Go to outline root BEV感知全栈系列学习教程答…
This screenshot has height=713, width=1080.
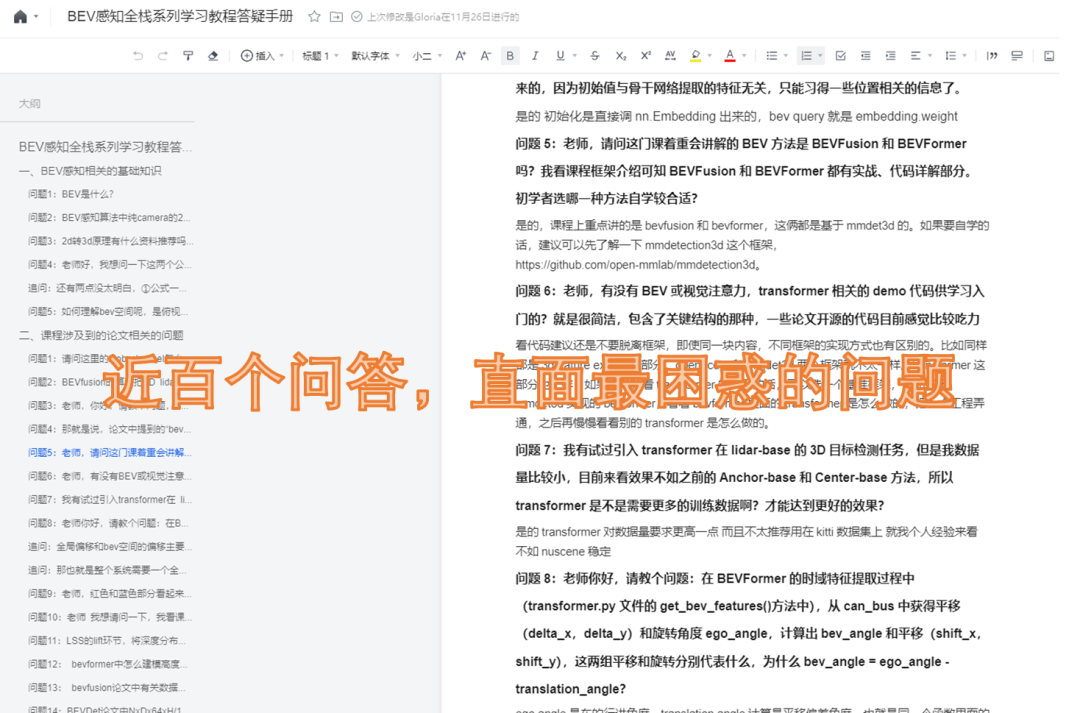[105, 147]
